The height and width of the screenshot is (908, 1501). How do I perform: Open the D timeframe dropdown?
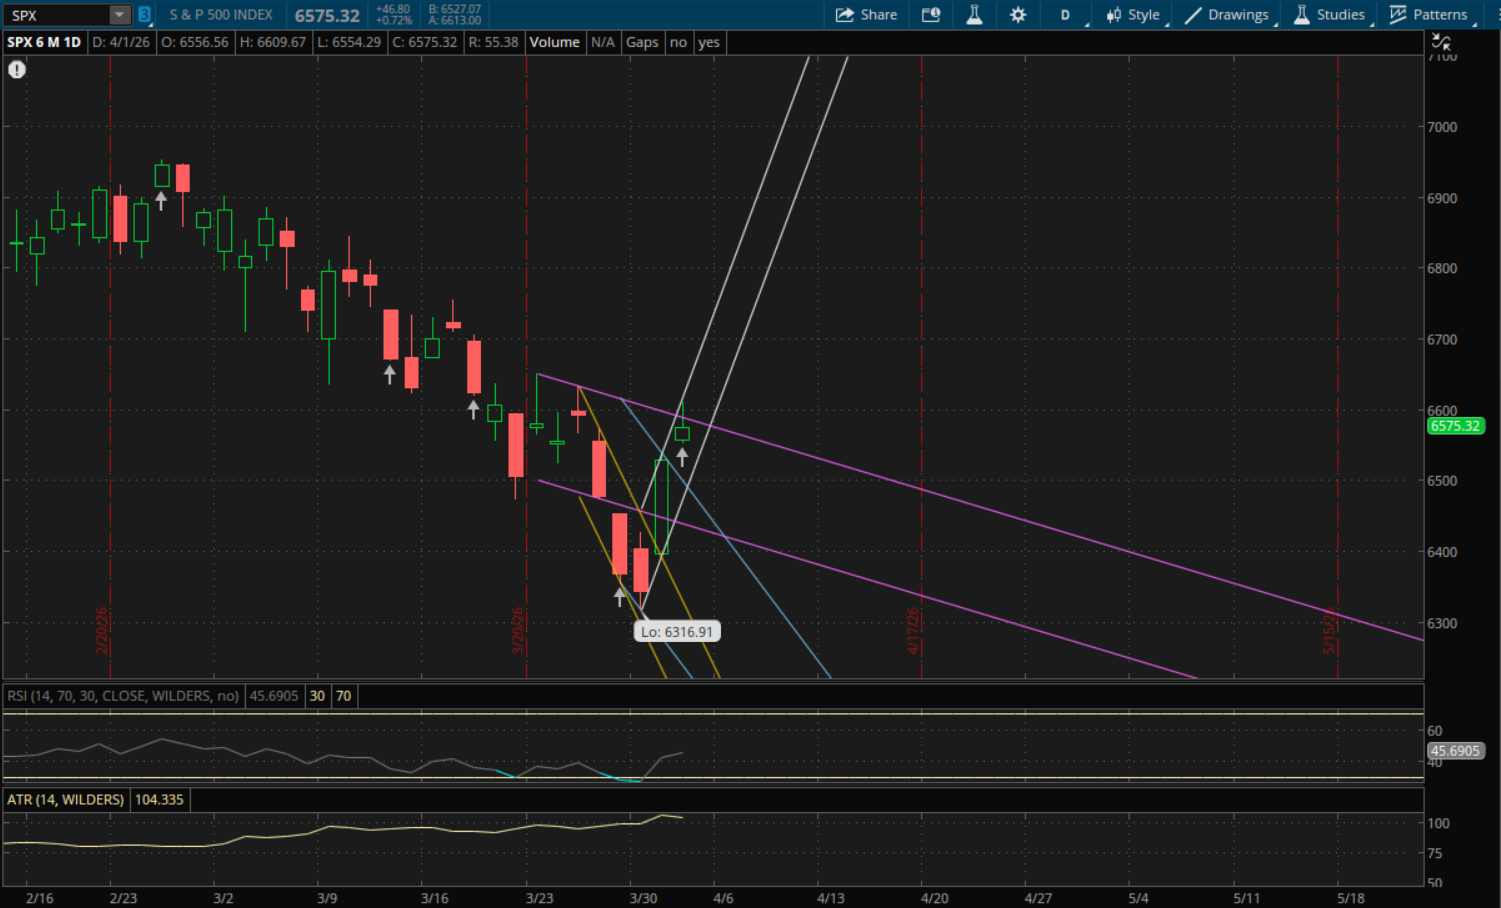[x=1066, y=15]
